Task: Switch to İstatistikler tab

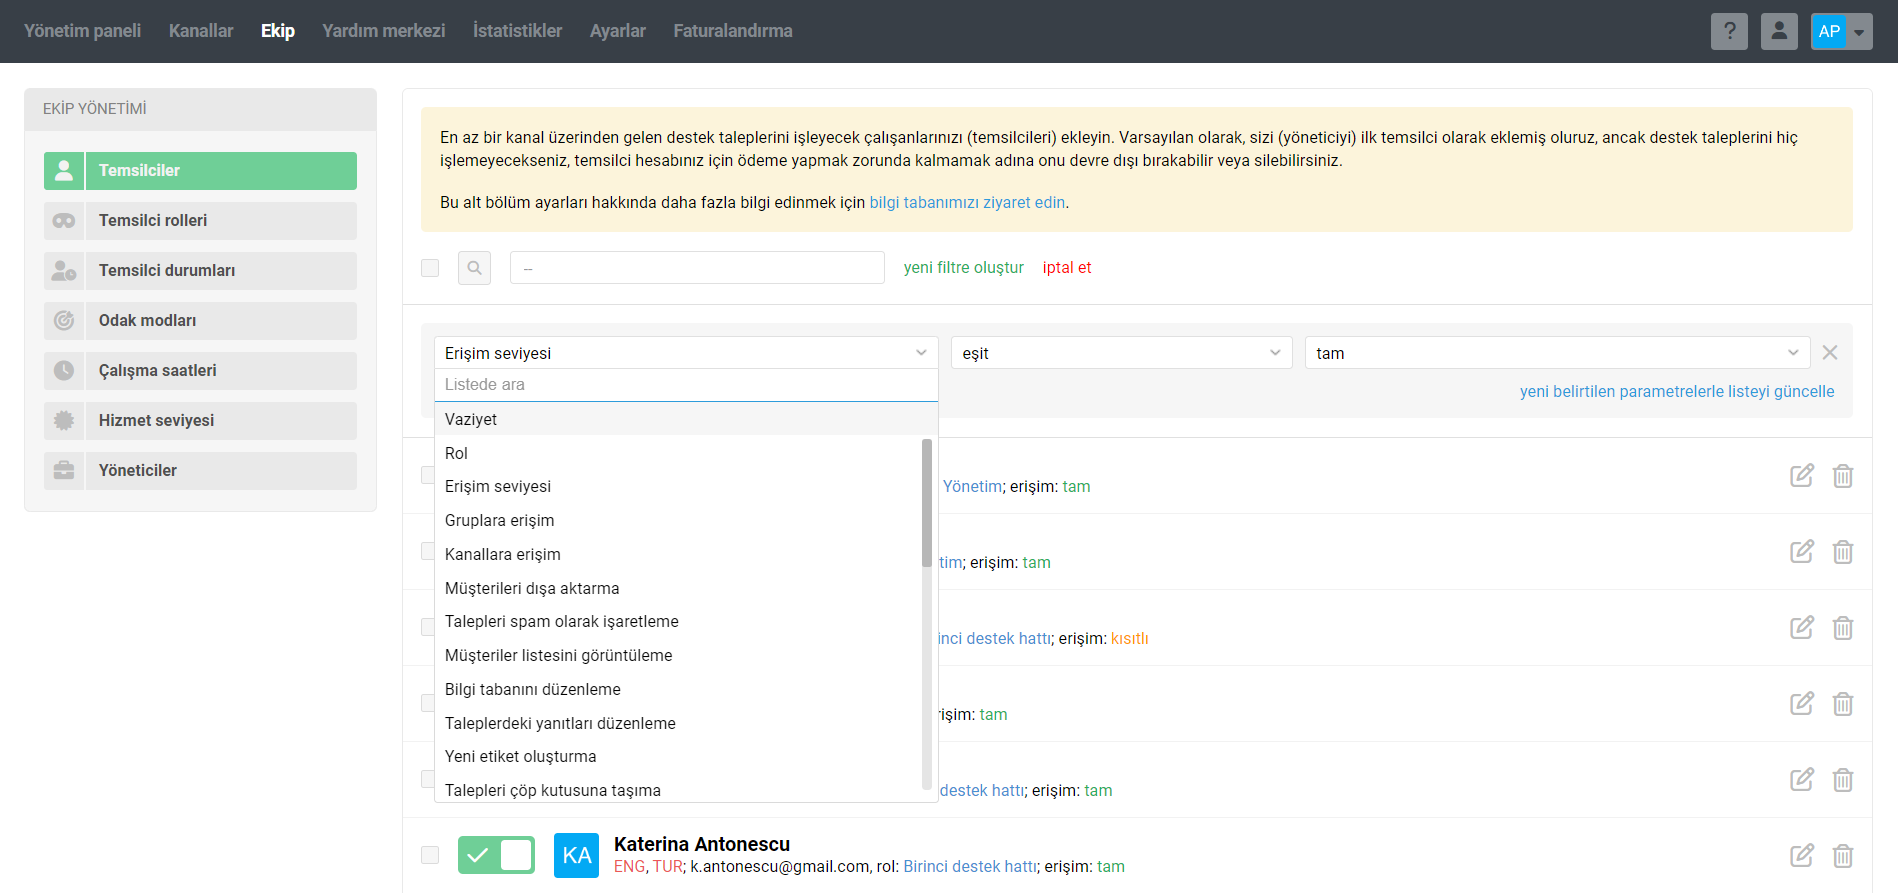Action: [x=517, y=31]
